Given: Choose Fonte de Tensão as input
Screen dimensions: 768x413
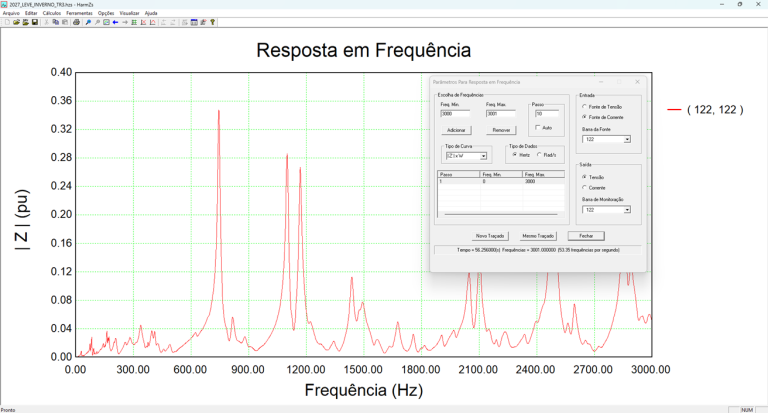Looking at the screenshot, I should 585,107.
